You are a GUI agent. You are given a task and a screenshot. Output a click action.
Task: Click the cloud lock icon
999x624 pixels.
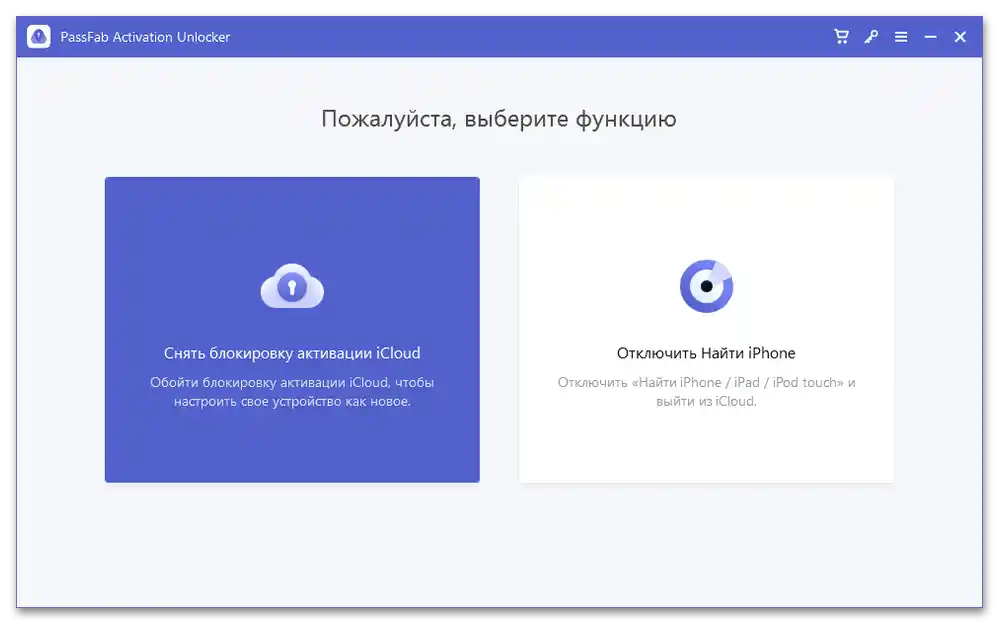click(292, 286)
